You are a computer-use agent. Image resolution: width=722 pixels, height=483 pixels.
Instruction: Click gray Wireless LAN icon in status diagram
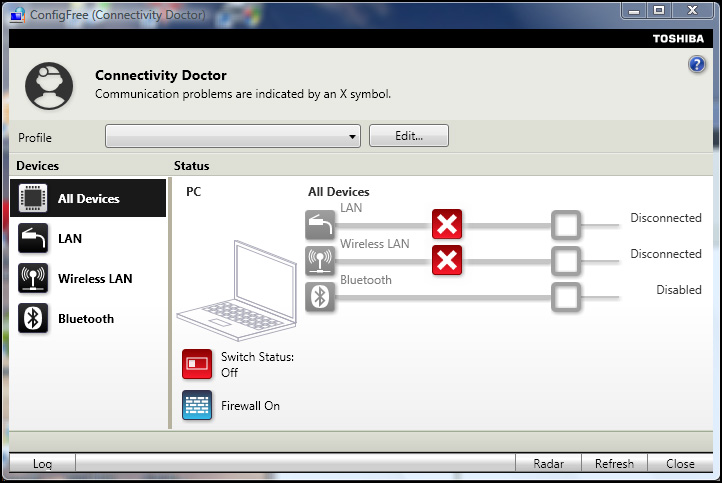coord(320,261)
